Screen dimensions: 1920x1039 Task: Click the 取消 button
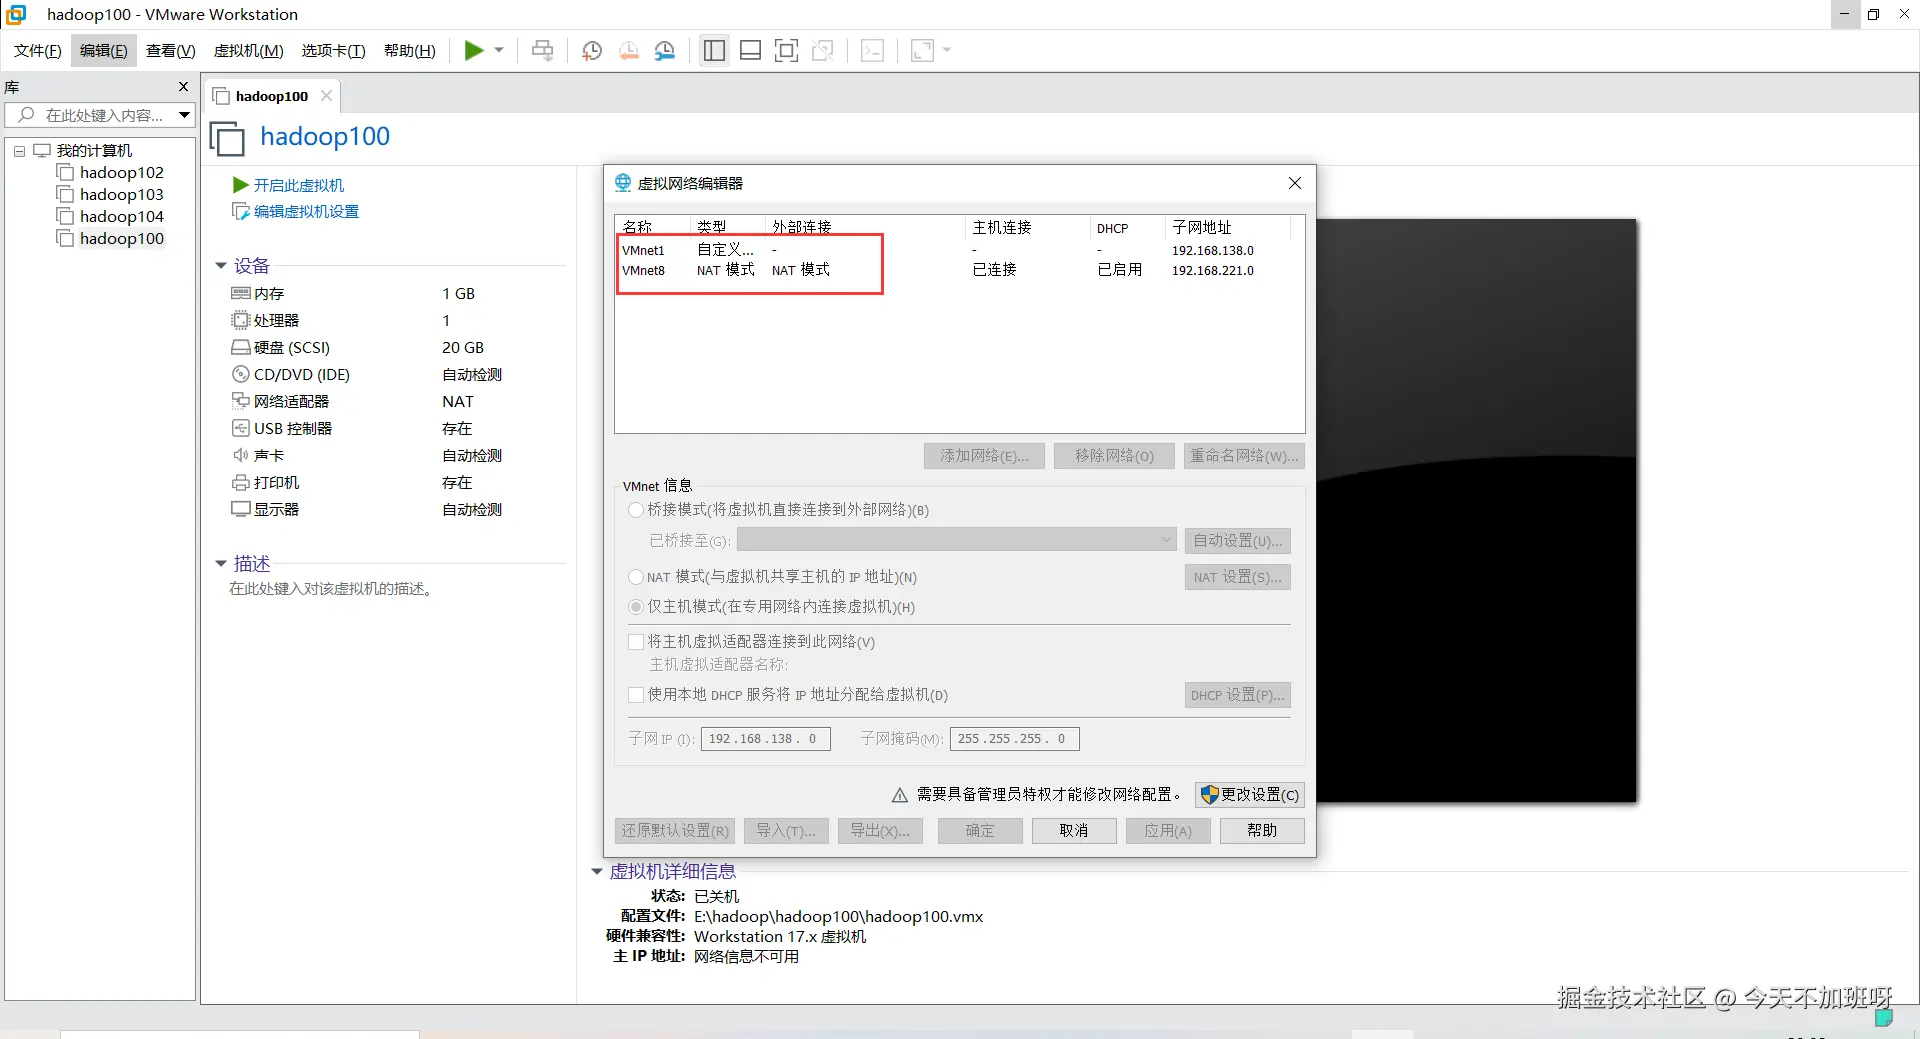point(1074,831)
